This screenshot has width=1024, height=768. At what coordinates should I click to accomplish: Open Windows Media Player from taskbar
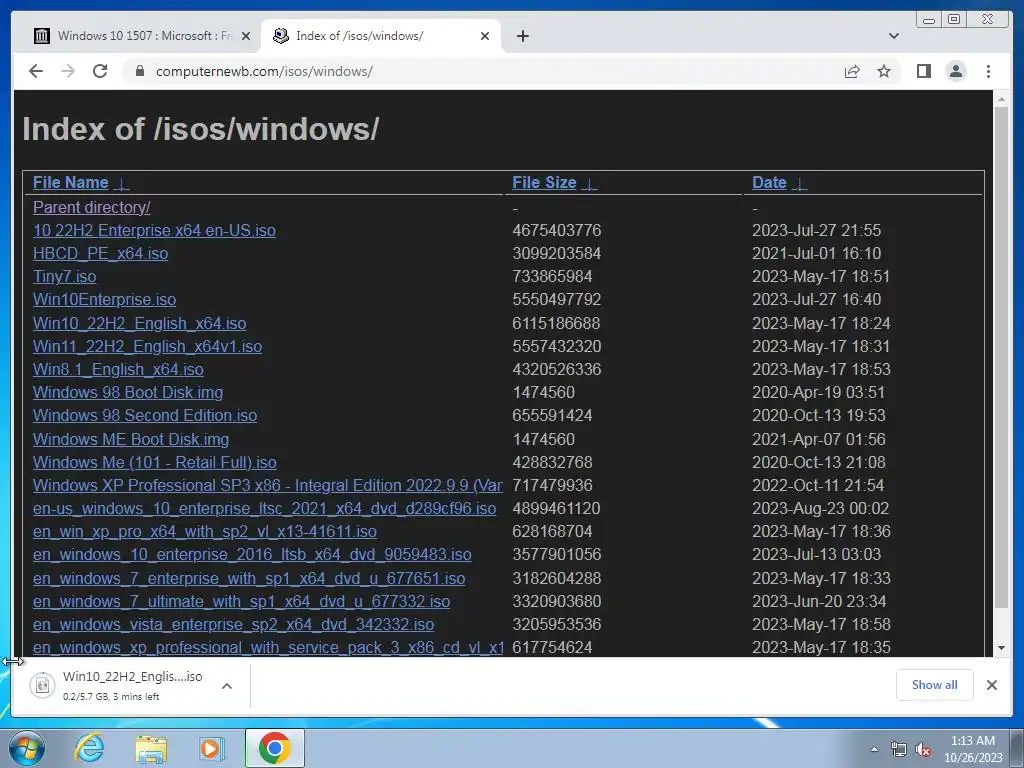(210, 748)
